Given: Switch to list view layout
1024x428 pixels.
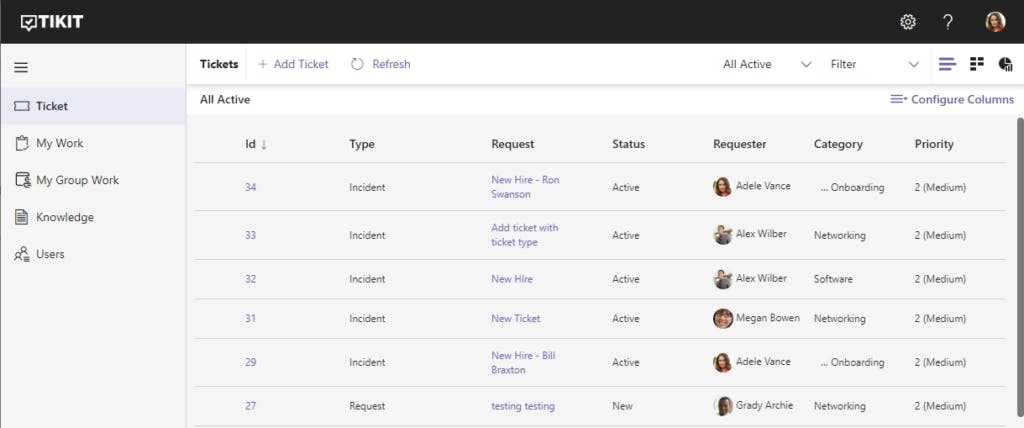Looking at the screenshot, I should click(x=947, y=64).
